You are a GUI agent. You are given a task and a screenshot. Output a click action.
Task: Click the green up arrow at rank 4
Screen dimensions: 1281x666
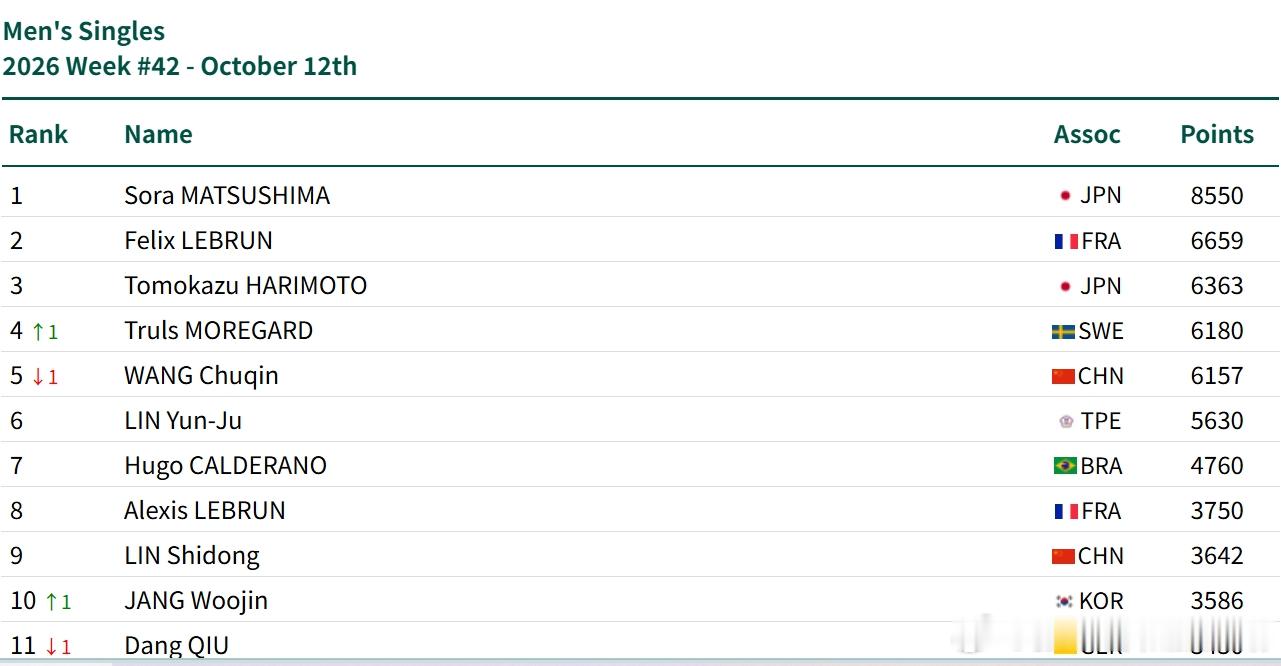coord(38,331)
